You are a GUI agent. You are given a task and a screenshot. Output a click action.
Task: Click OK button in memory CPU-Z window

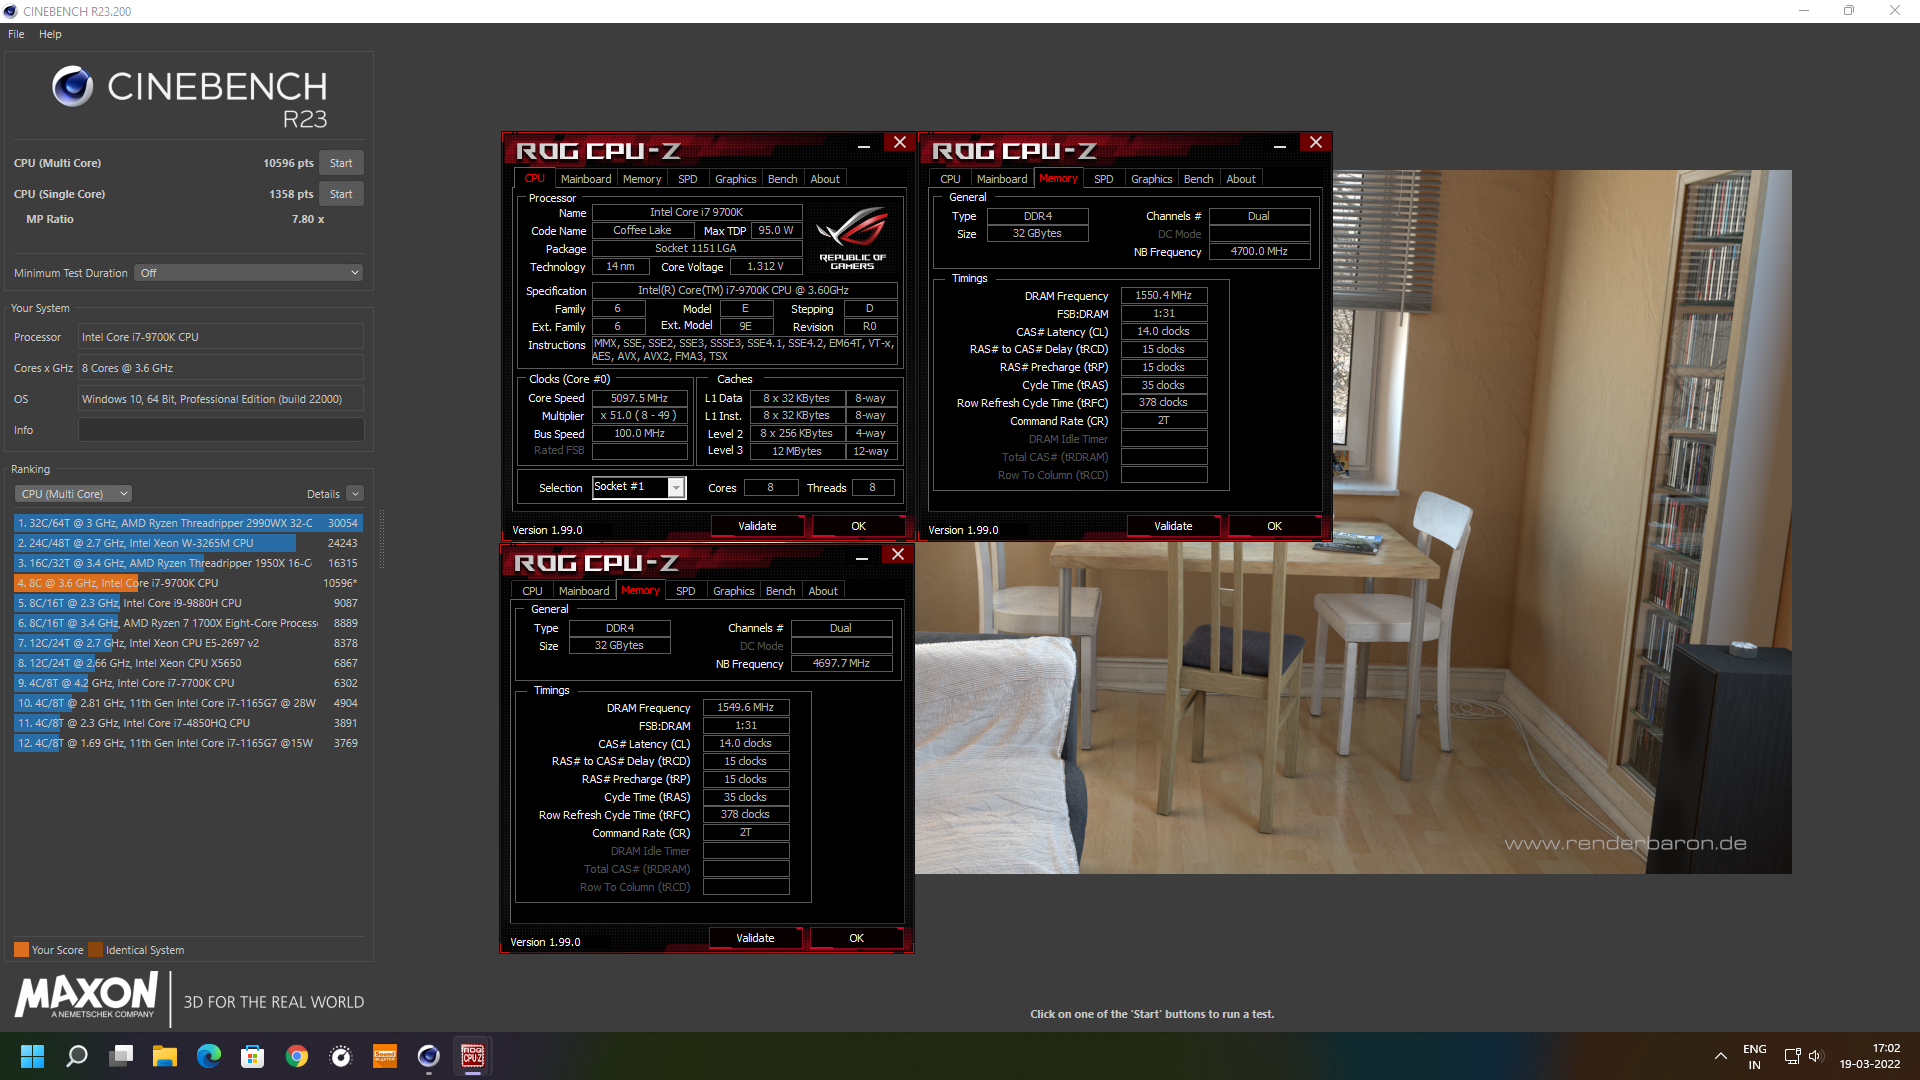[x=856, y=938]
